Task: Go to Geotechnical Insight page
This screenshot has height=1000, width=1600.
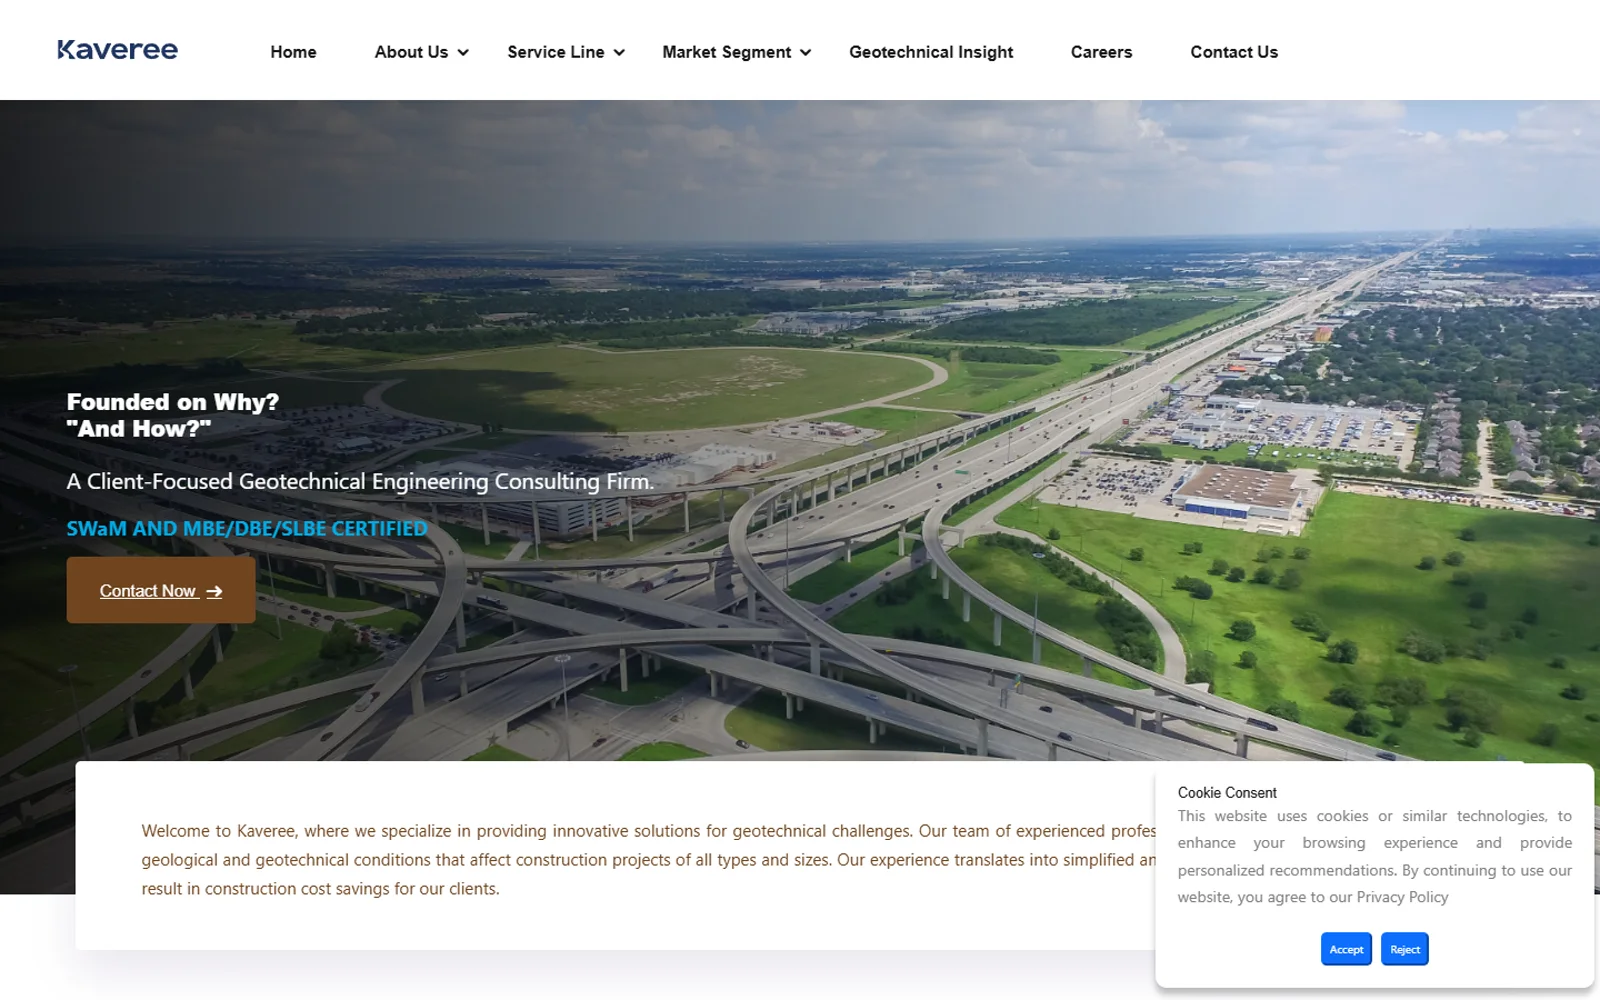Action: tap(931, 52)
